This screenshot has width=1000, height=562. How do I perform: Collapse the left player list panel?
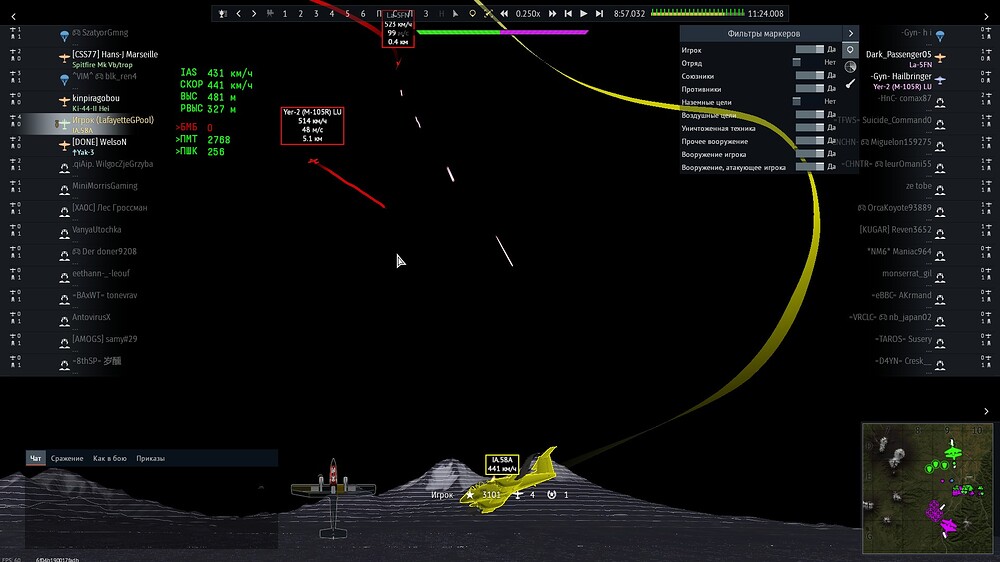point(13,17)
